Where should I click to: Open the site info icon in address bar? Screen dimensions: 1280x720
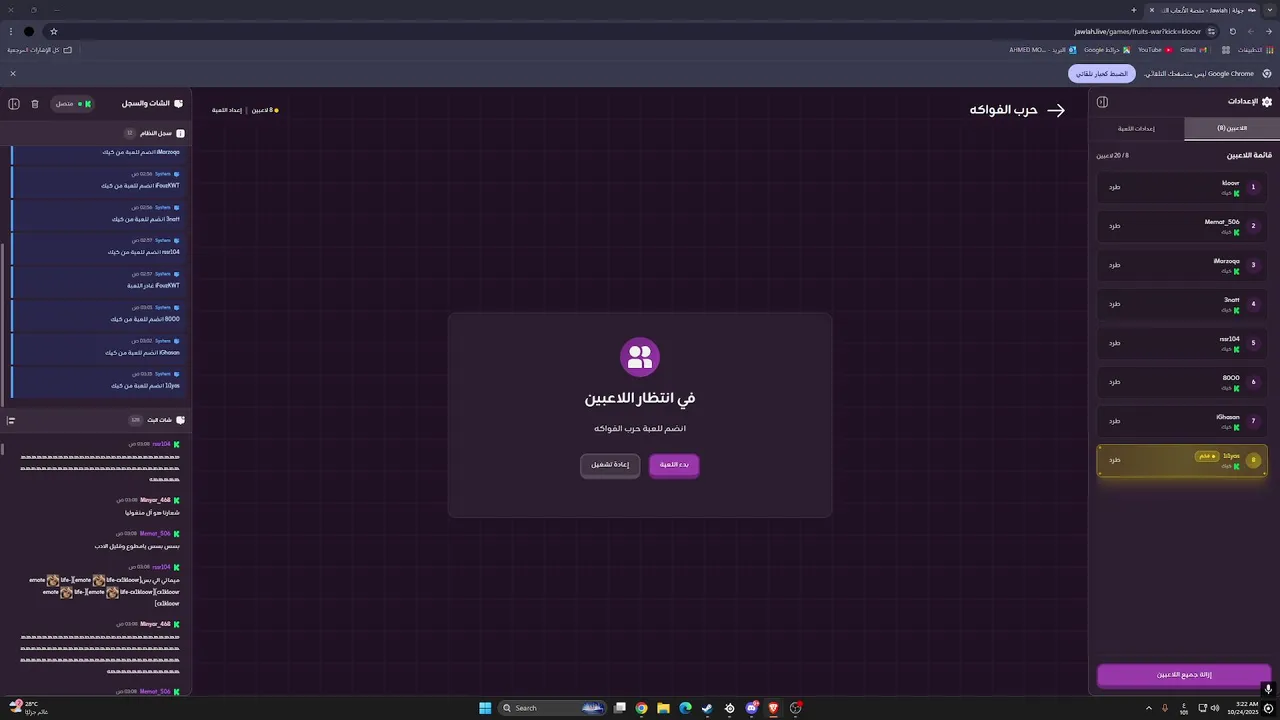(1211, 31)
